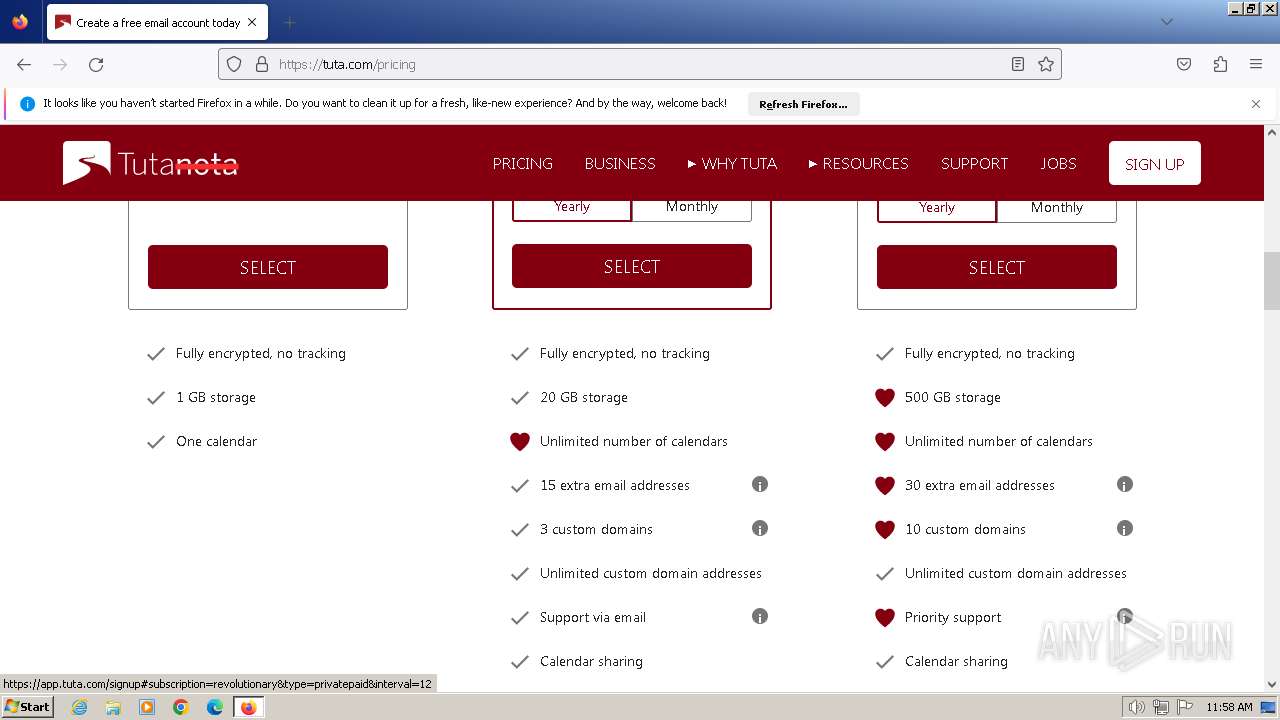This screenshot has height=720, width=1280.
Task: Click the Refresh Firefox… button
Action: tap(803, 104)
